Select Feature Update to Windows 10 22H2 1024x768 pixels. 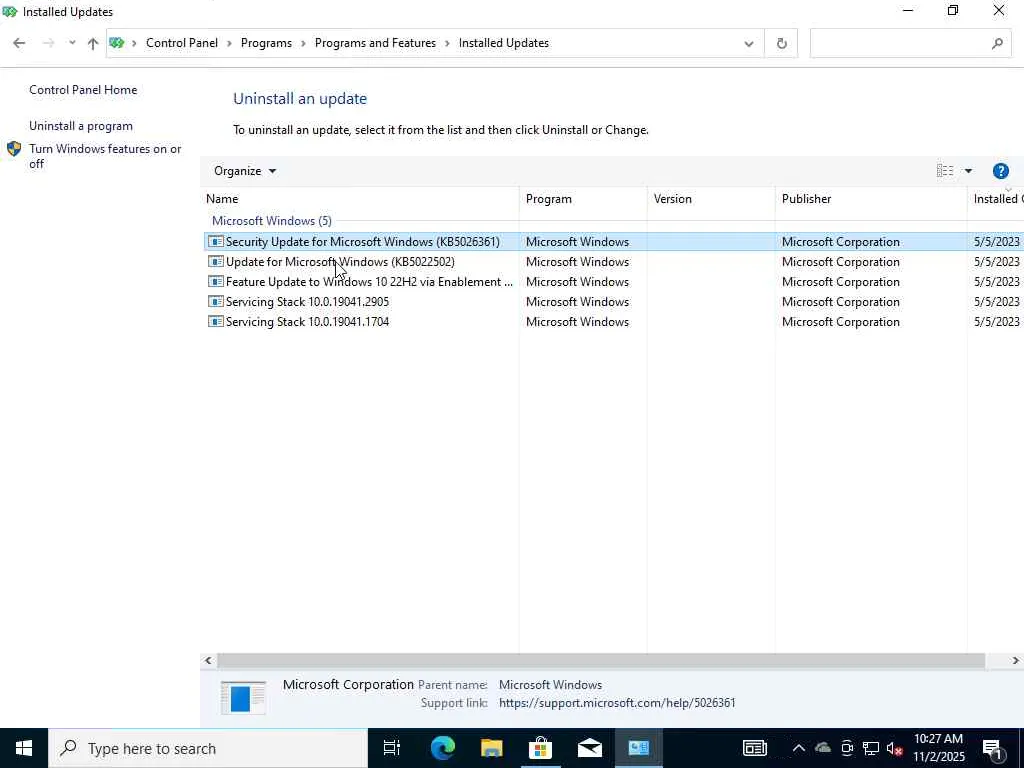(614, 282)
